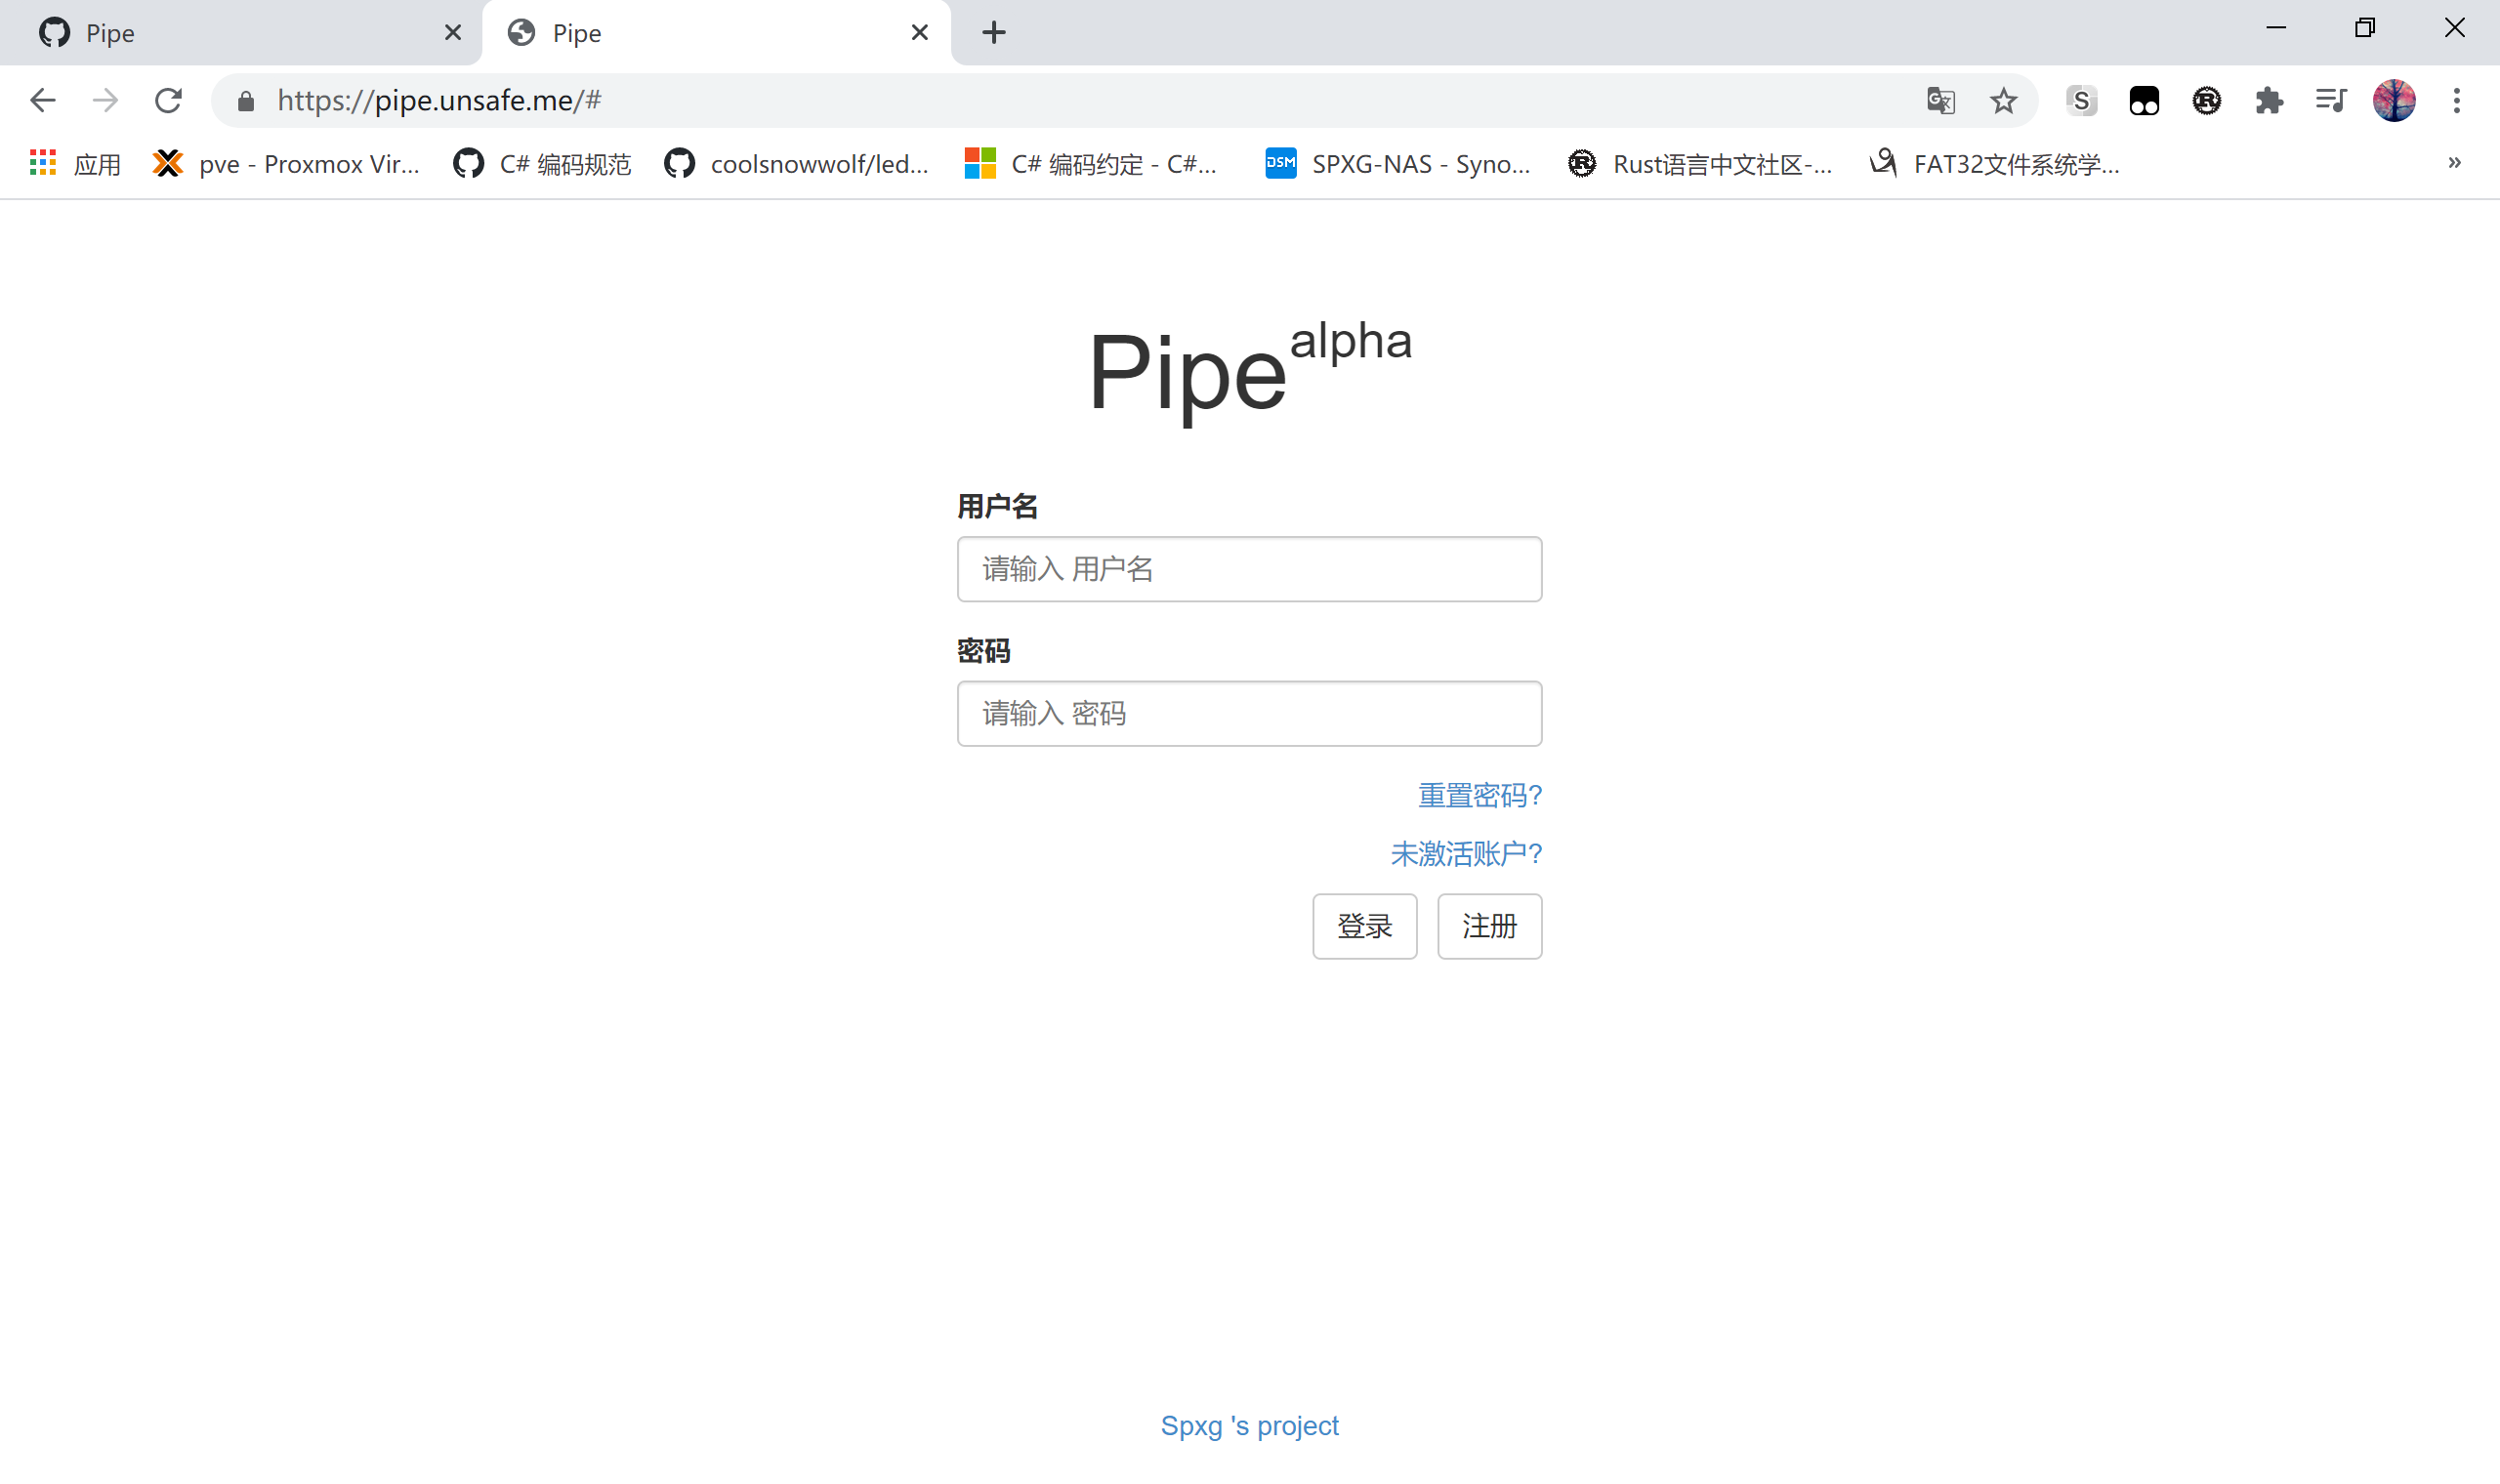
Task: Expand the hidden bookmarks overflow chevron
Action: click(x=2454, y=163)
